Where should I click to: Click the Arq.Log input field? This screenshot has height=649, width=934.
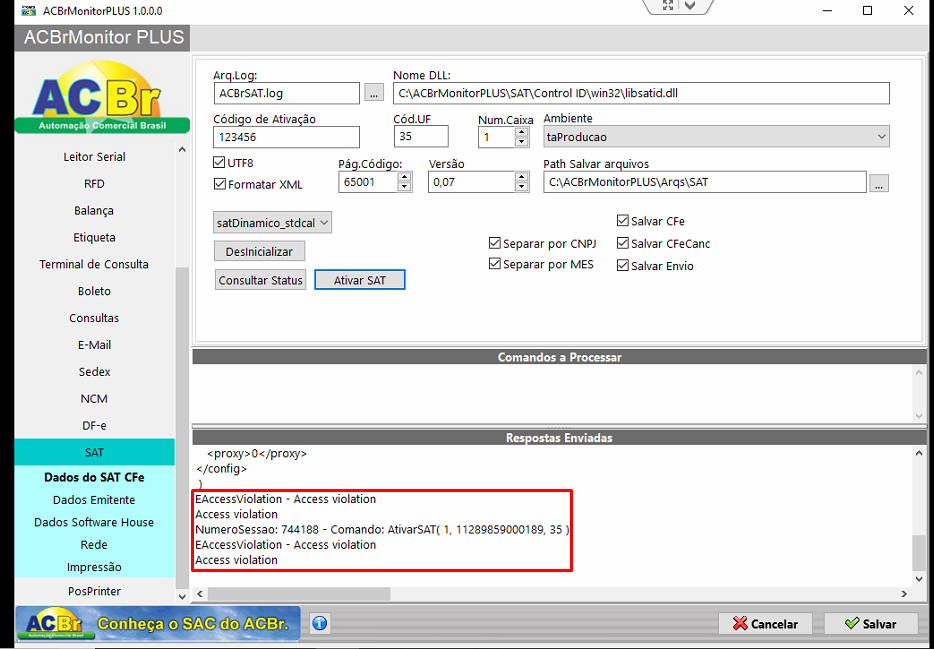pyautogui.click(x=287, y=93)
